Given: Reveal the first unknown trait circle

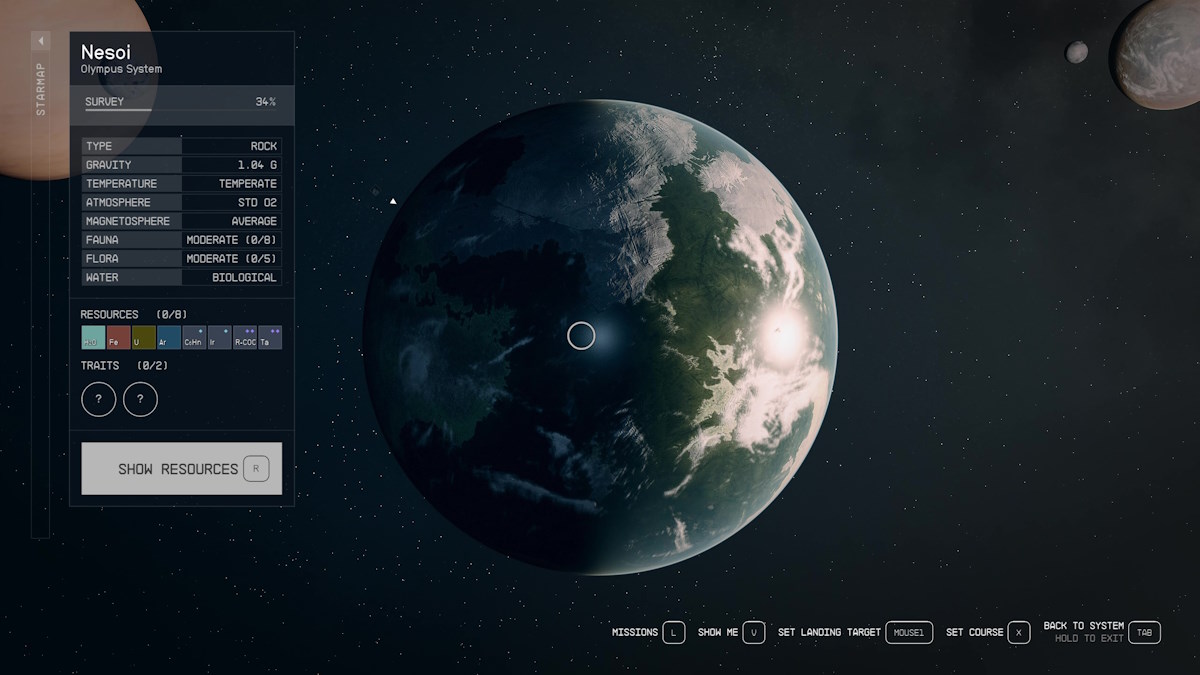Looking at the screenshot, I should (x=98, y=399).
